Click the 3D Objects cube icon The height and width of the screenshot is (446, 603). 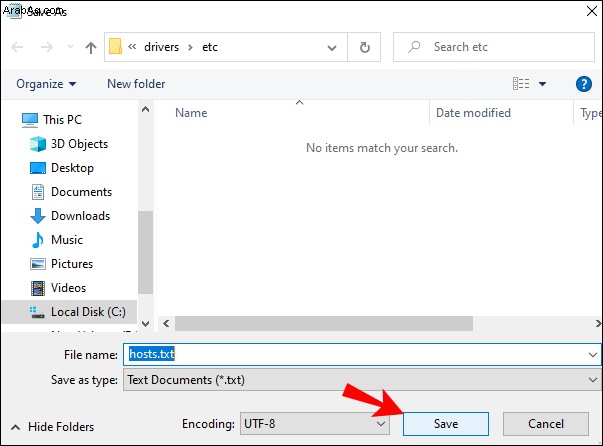[x=38, y=144]
